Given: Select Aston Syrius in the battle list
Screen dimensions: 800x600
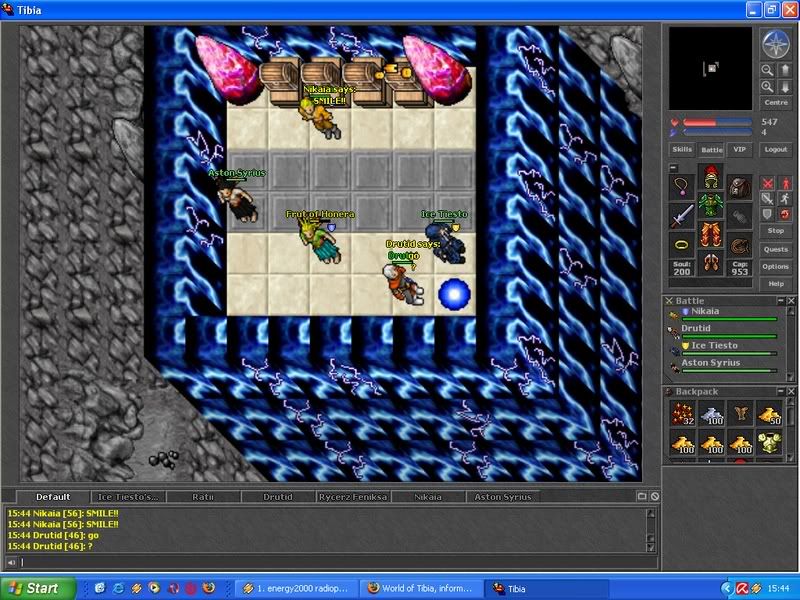Looking at the screenshot, I should (x=724, y=366).
